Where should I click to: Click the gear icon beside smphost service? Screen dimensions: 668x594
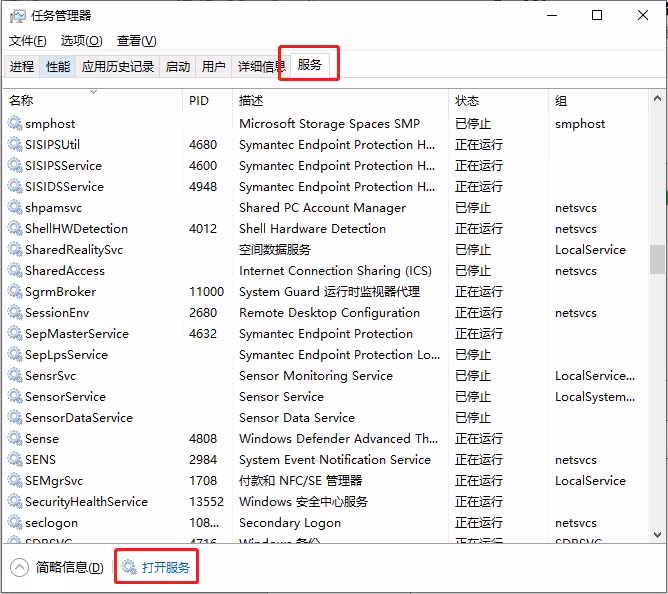[x=14, y=124]
